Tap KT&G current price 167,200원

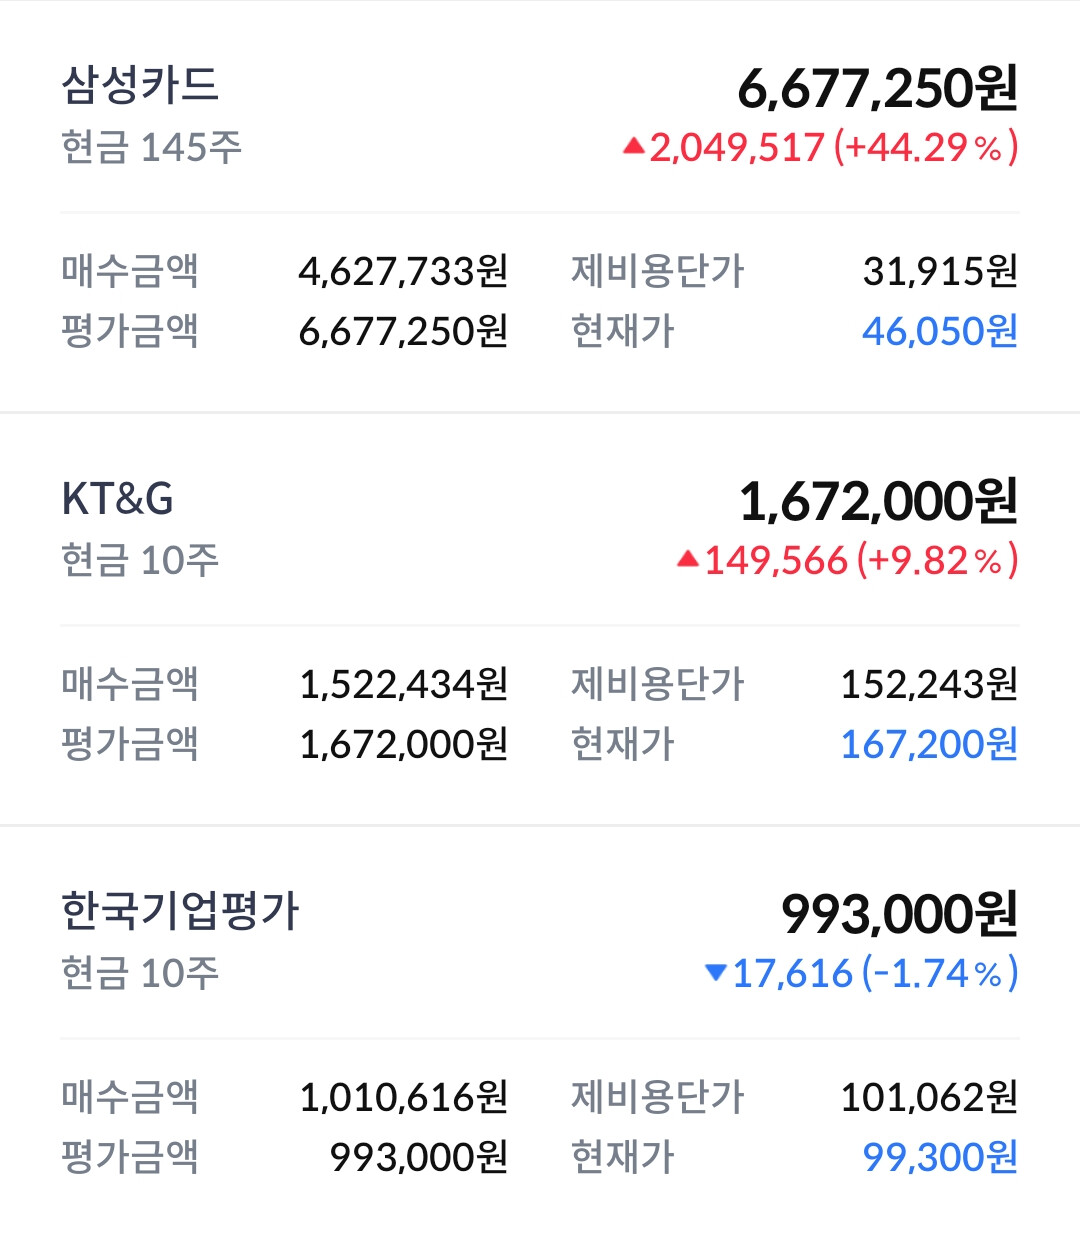(x=929, y=744)
